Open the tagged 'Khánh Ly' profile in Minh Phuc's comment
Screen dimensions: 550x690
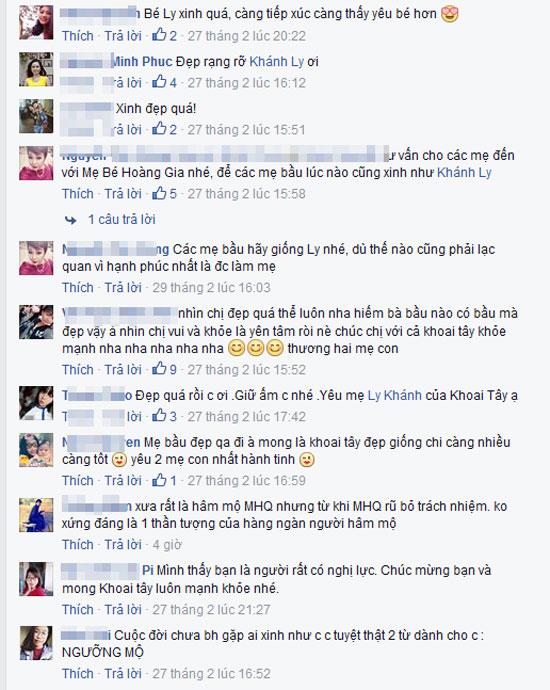276,62
